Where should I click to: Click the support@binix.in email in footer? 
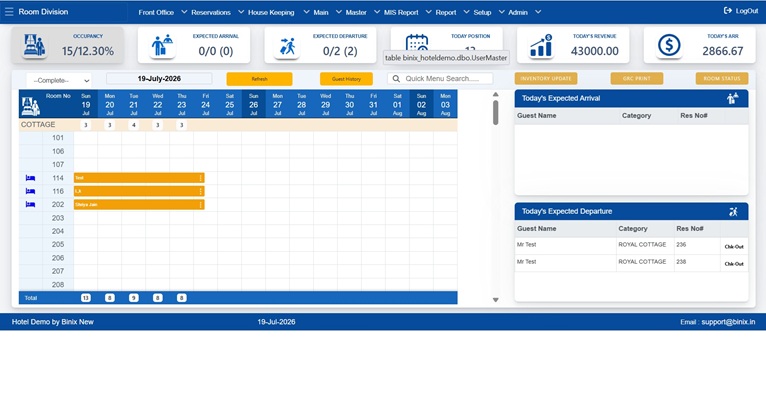pyautogui.click(x=728, y=322)
